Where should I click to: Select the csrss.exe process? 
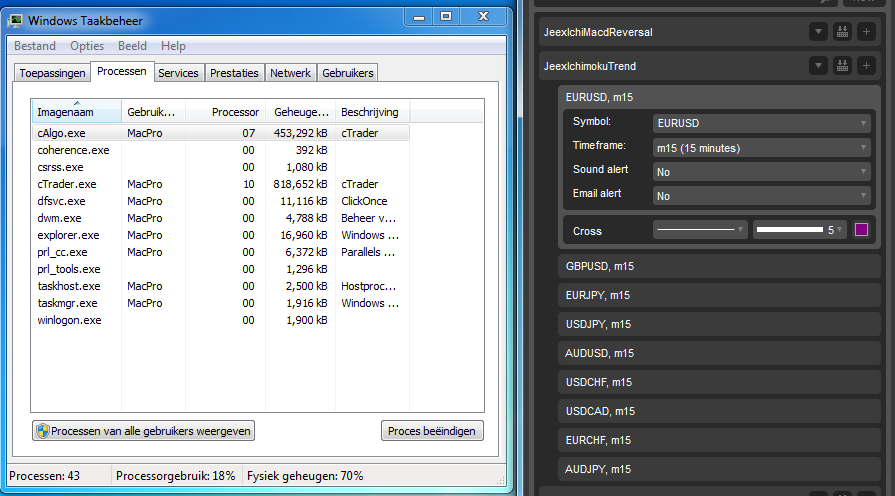[x=220, y=167]
